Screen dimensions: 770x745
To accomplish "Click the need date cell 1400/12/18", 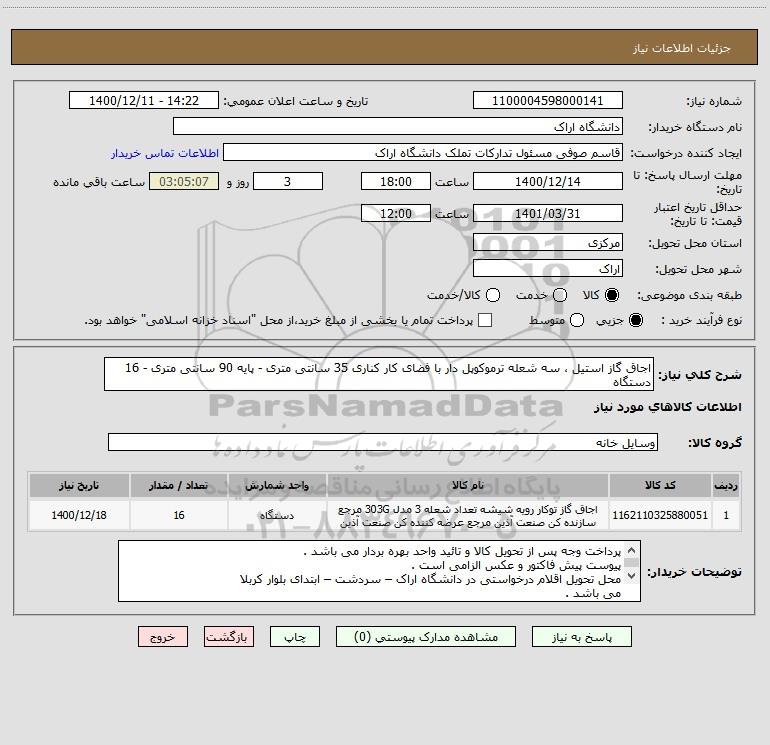I will (79, 515).
